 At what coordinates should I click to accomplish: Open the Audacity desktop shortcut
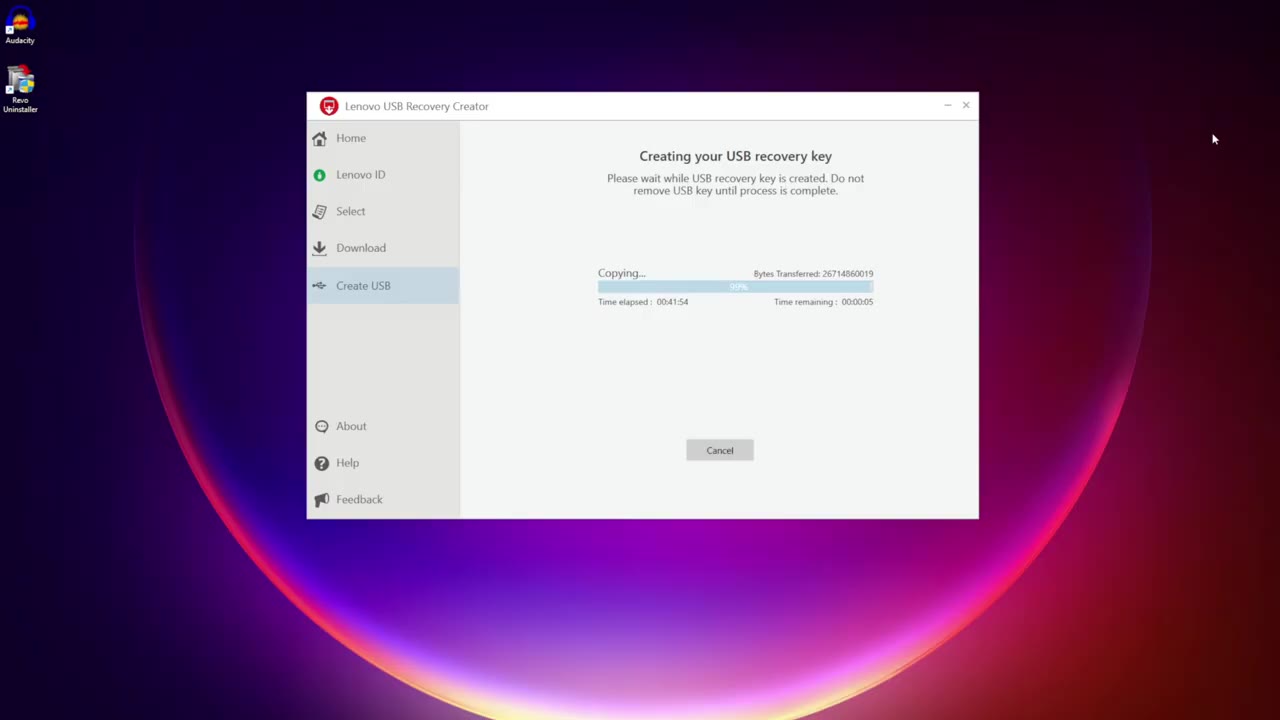[20, 25]
